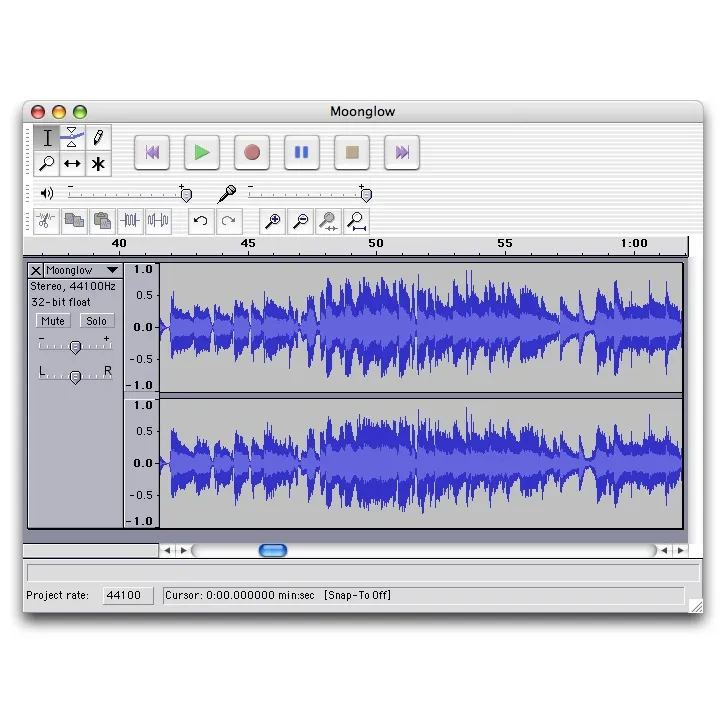Click the left scroll arrow beside the scrollbar
The width and height of the screenshot is (727, 727).
tap(167, 550)
